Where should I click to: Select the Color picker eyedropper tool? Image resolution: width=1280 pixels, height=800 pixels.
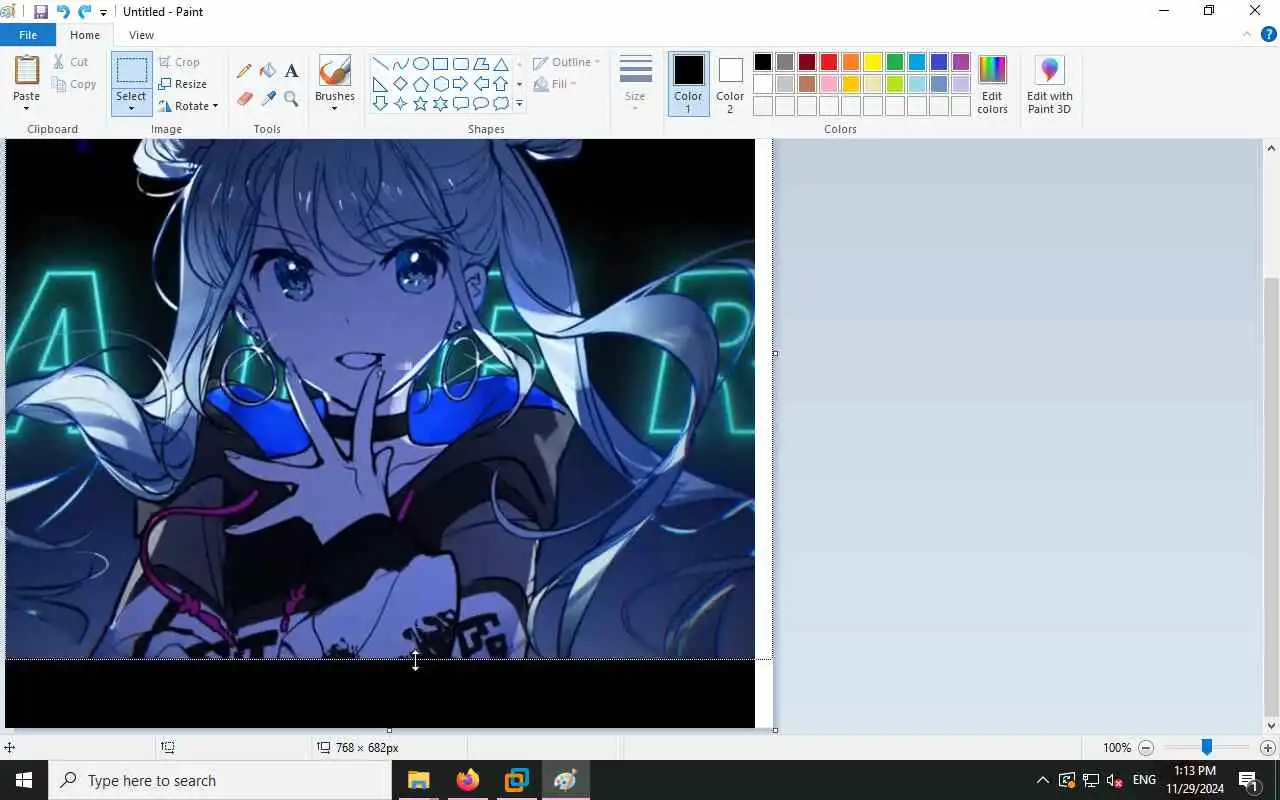pos(268,99)
